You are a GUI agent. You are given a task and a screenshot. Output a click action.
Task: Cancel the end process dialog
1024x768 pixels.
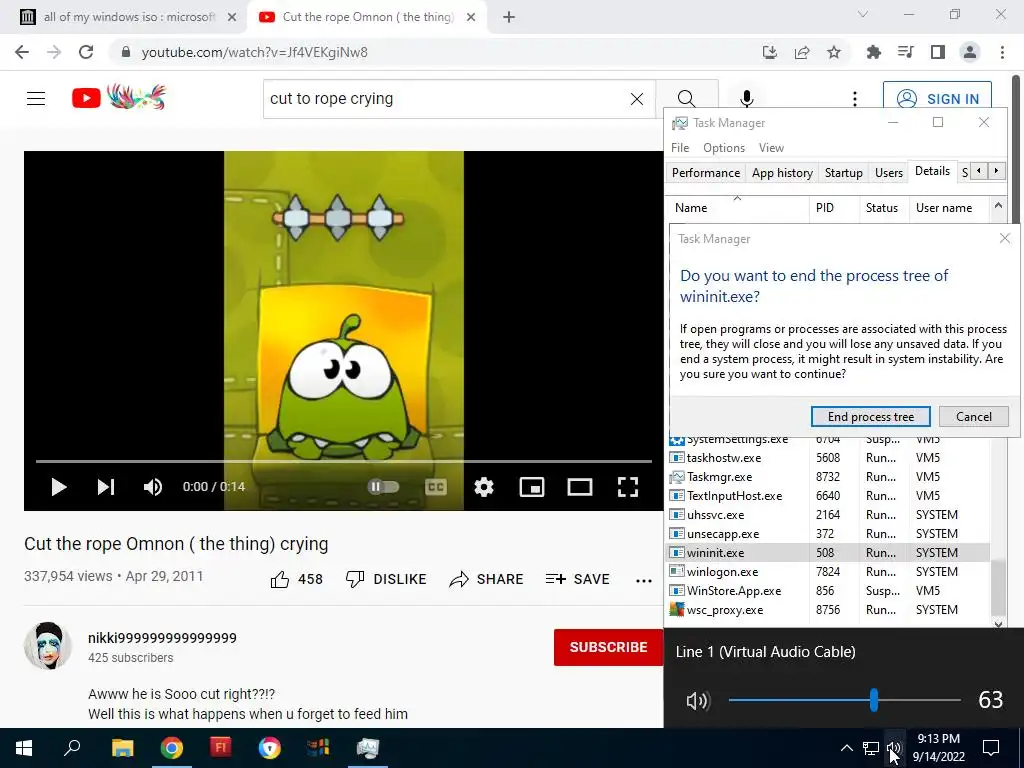click(x=974, y=417)
